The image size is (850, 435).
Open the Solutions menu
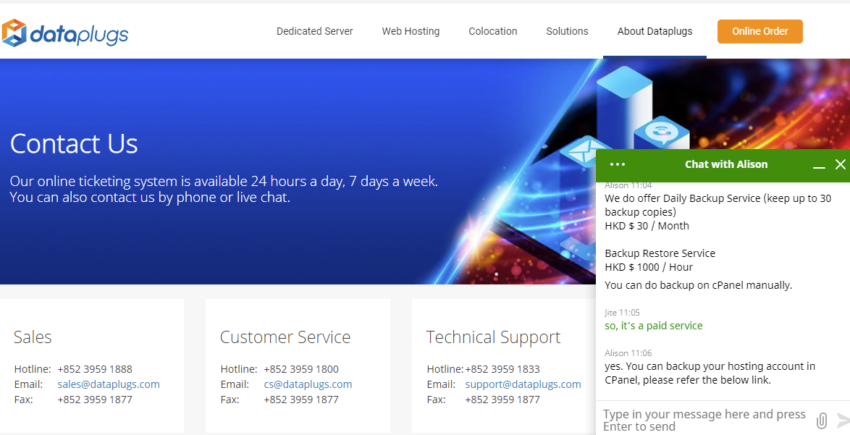(x=567, y=31)
